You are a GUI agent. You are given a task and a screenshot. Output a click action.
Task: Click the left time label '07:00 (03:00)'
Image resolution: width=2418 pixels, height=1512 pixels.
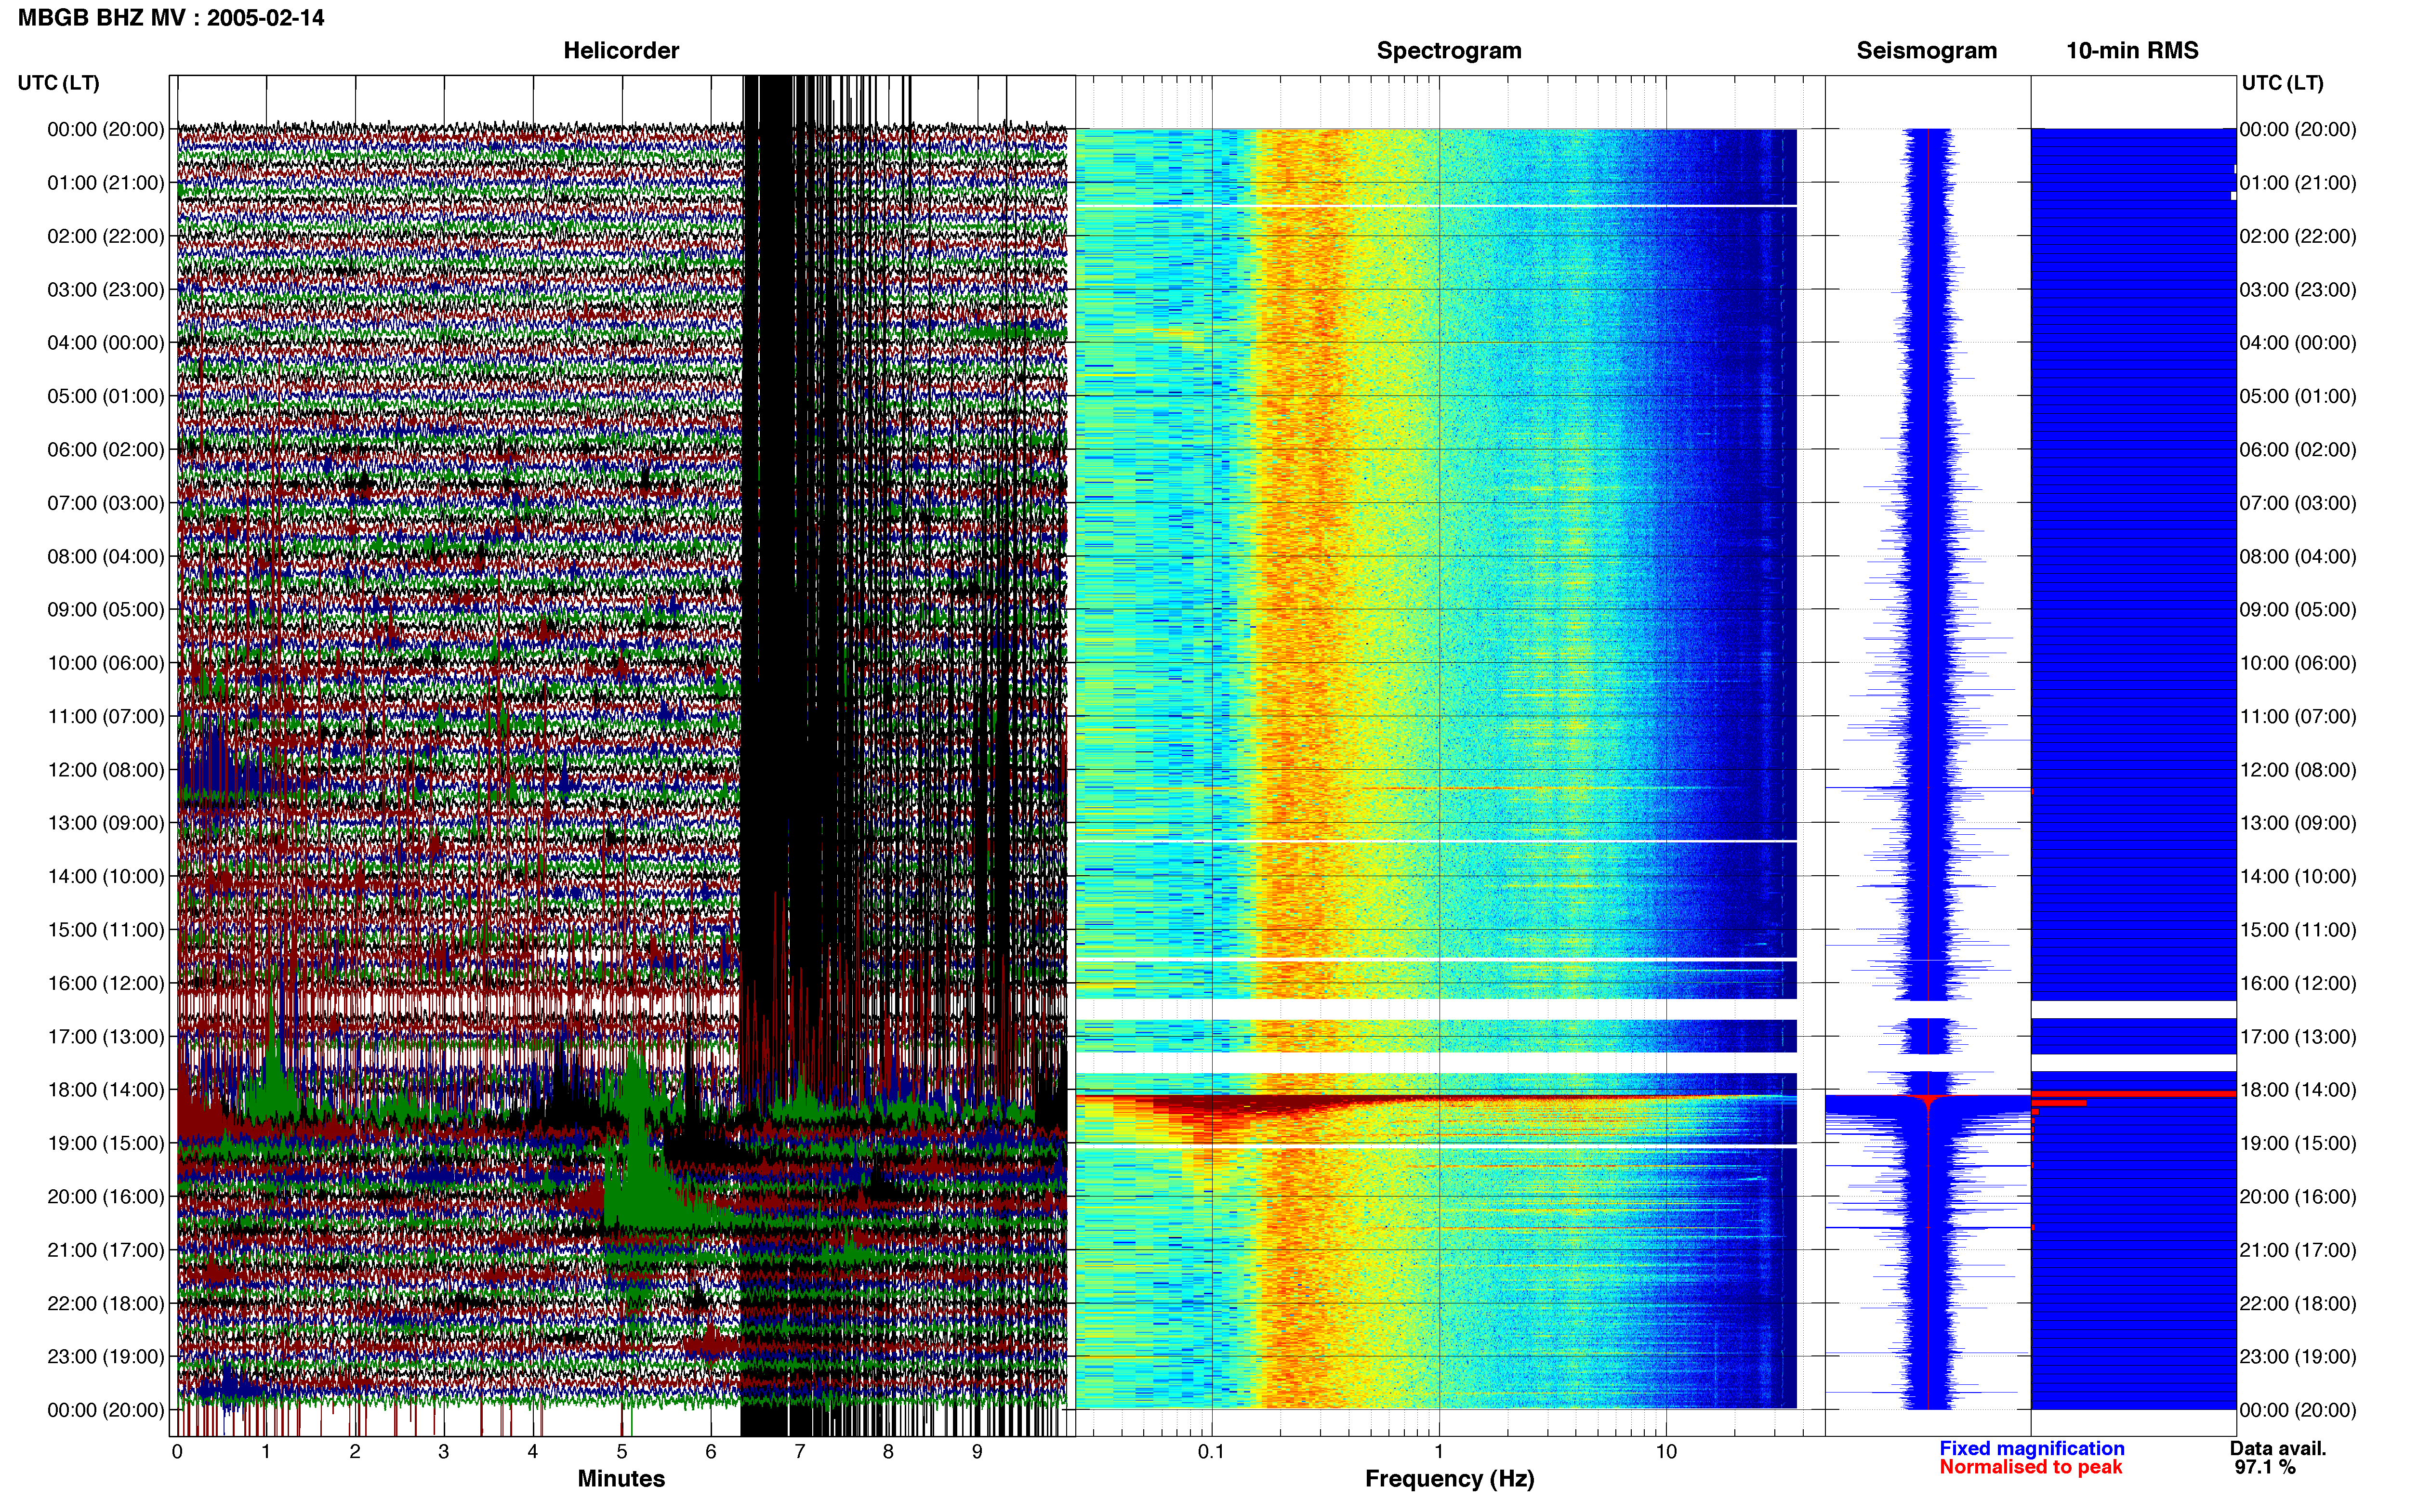106,503
